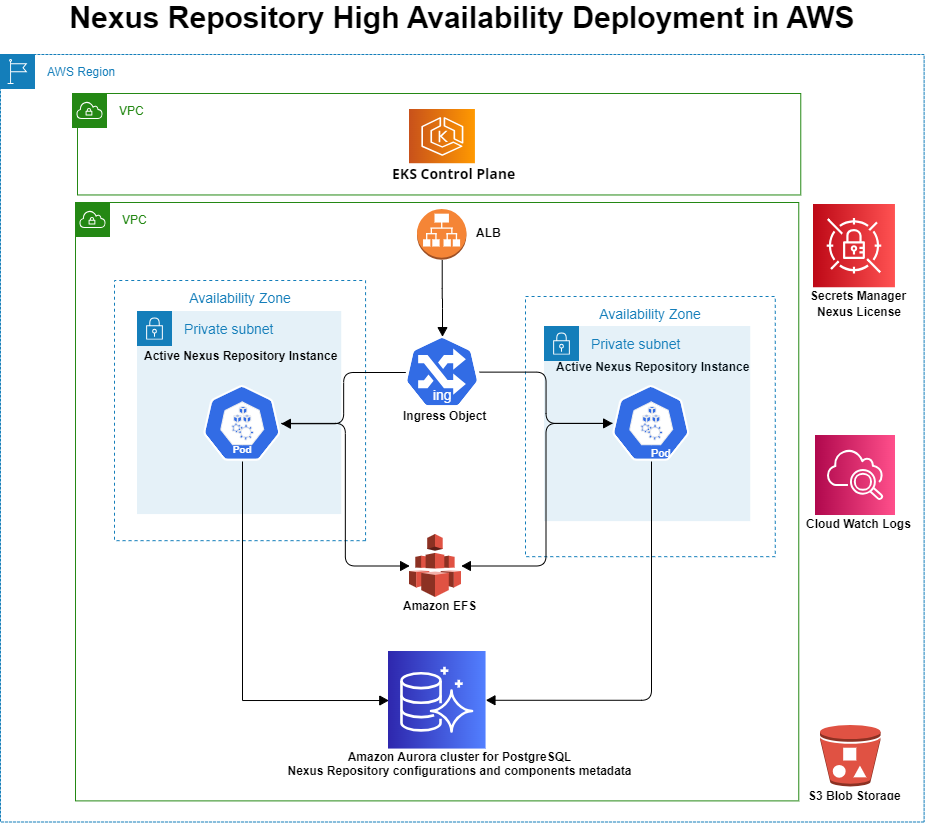Select the Amazon Aurora cluster icon
Screen dimensions: 925x823
point(437,700)
